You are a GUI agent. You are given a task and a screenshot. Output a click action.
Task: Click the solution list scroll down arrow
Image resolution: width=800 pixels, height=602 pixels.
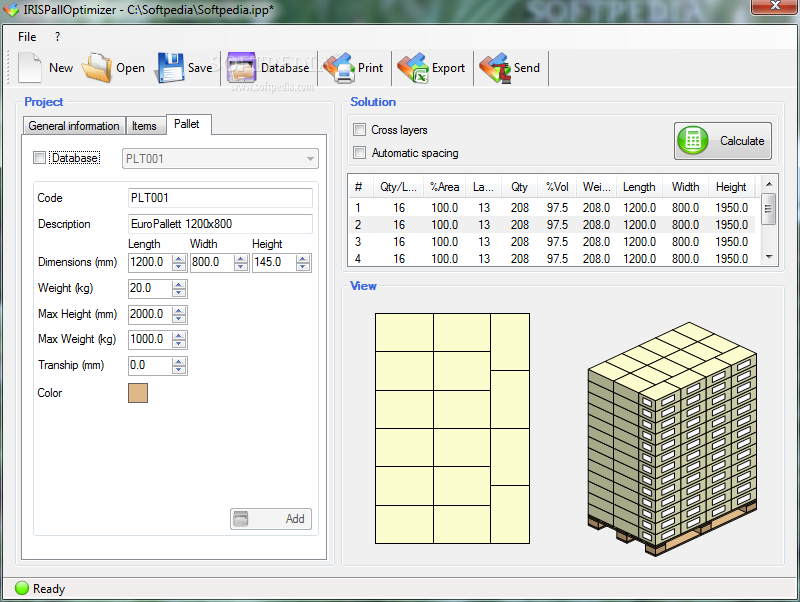769,257
